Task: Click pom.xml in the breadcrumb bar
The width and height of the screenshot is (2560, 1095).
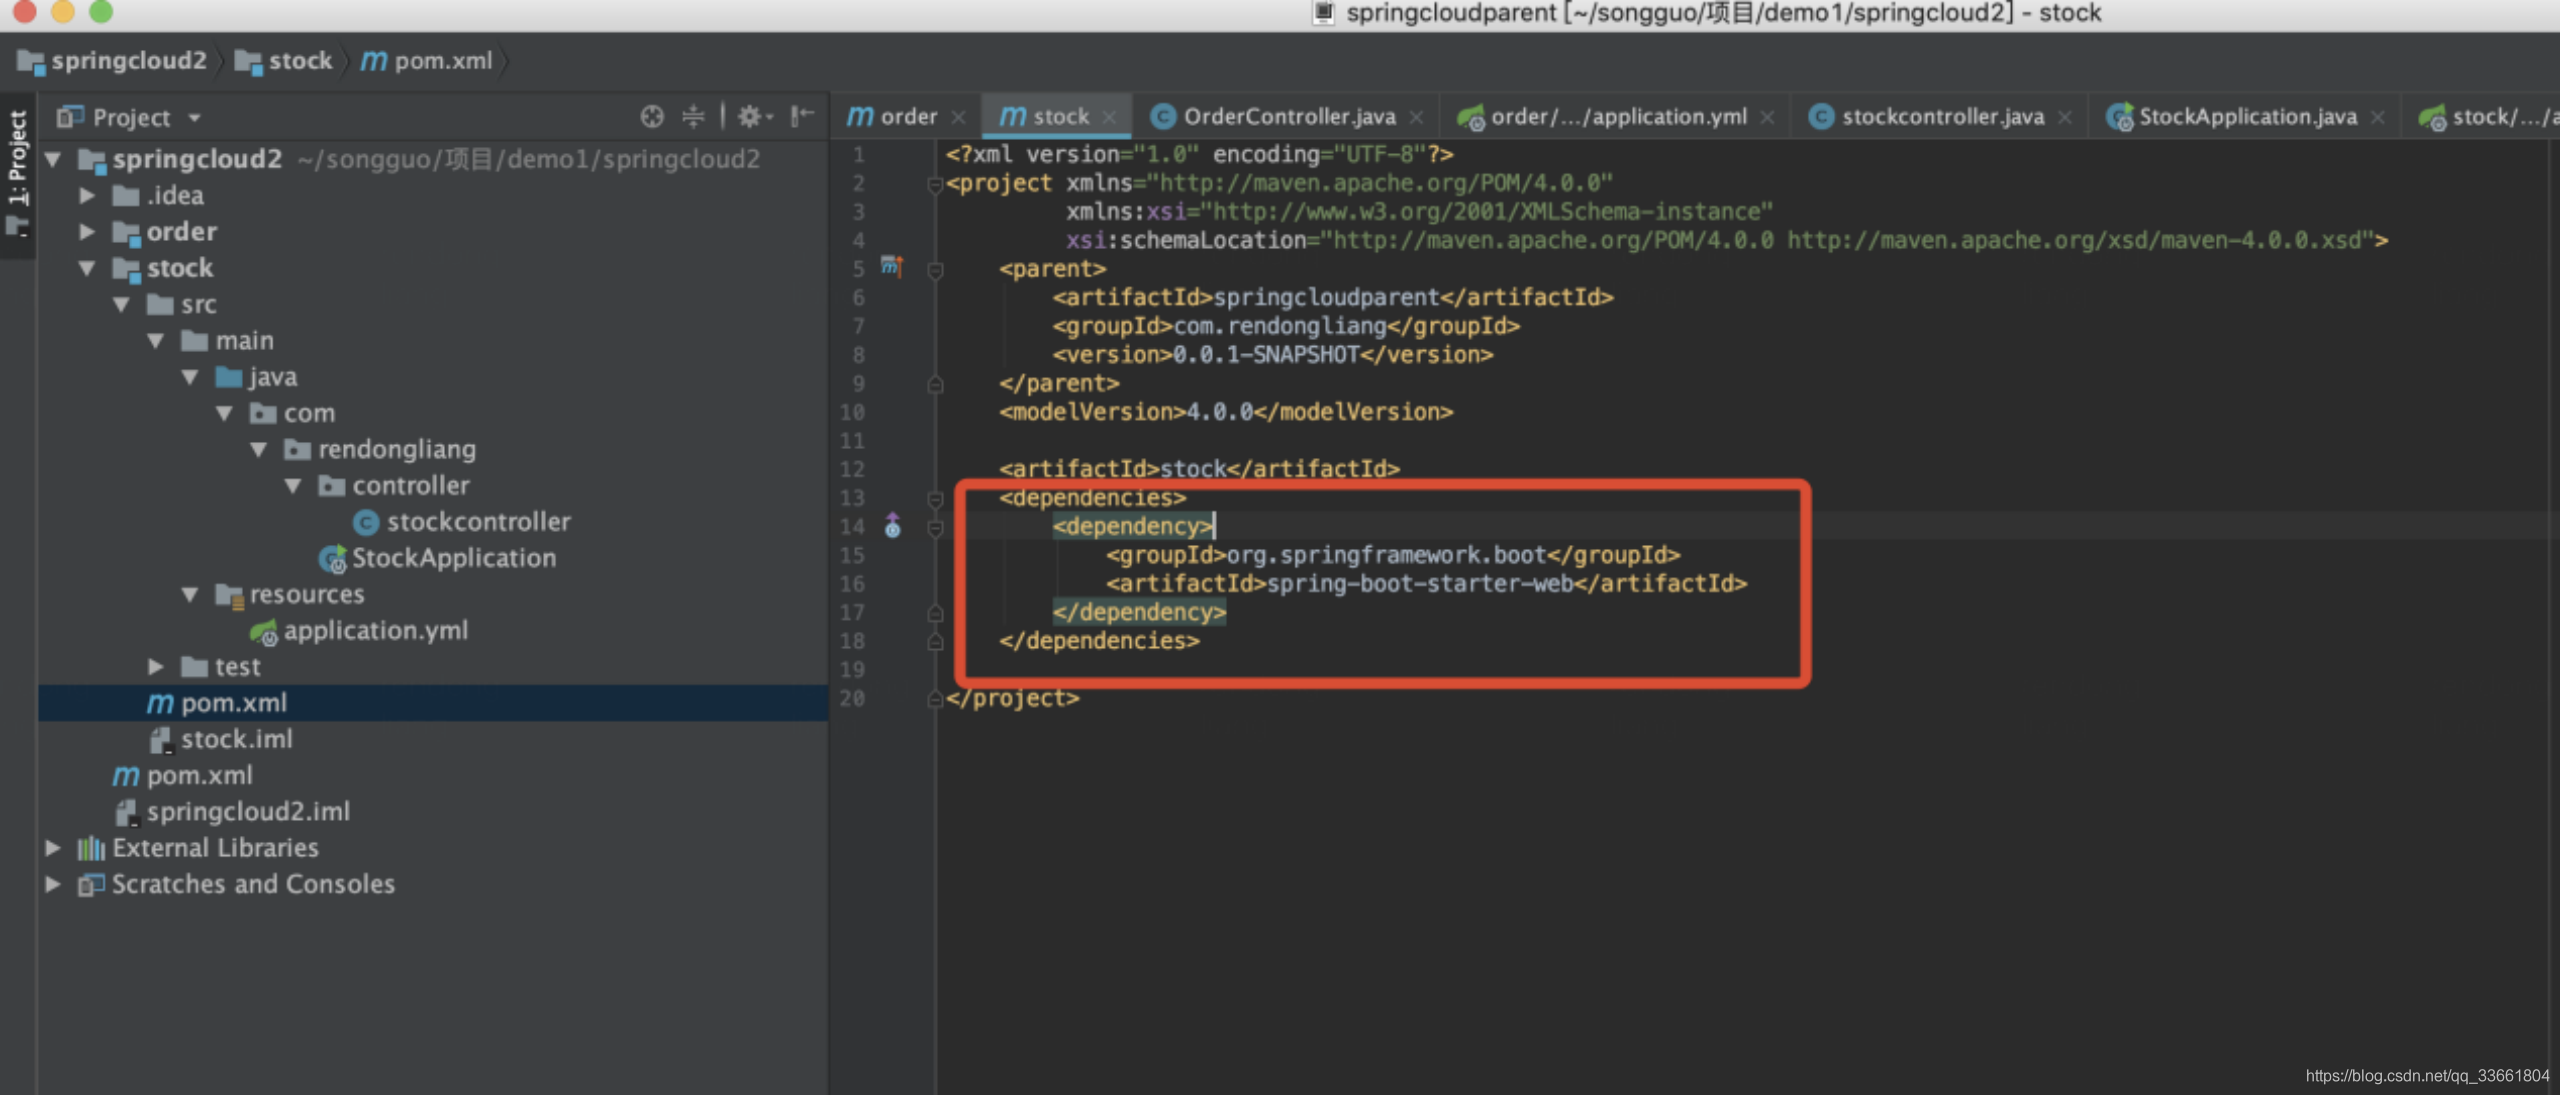Action: (x=427, y=61)
